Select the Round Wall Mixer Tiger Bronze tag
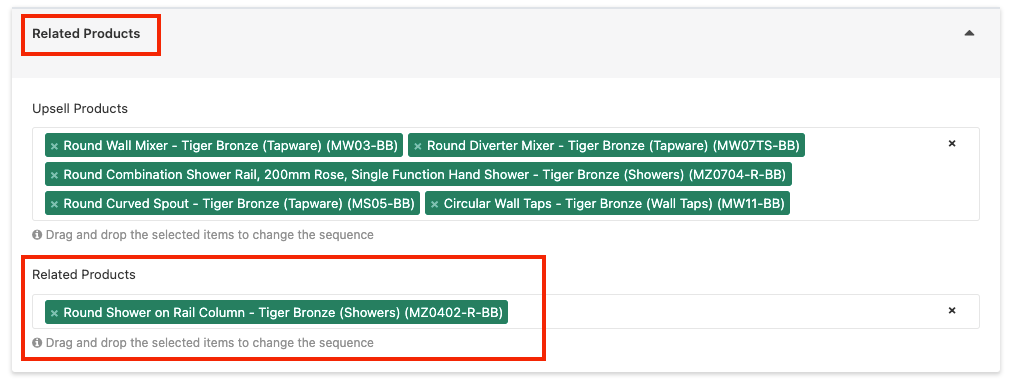Image resolution: width=1010 pixels, height=382 pixels. pyautogui.click(x=224, y=146)
